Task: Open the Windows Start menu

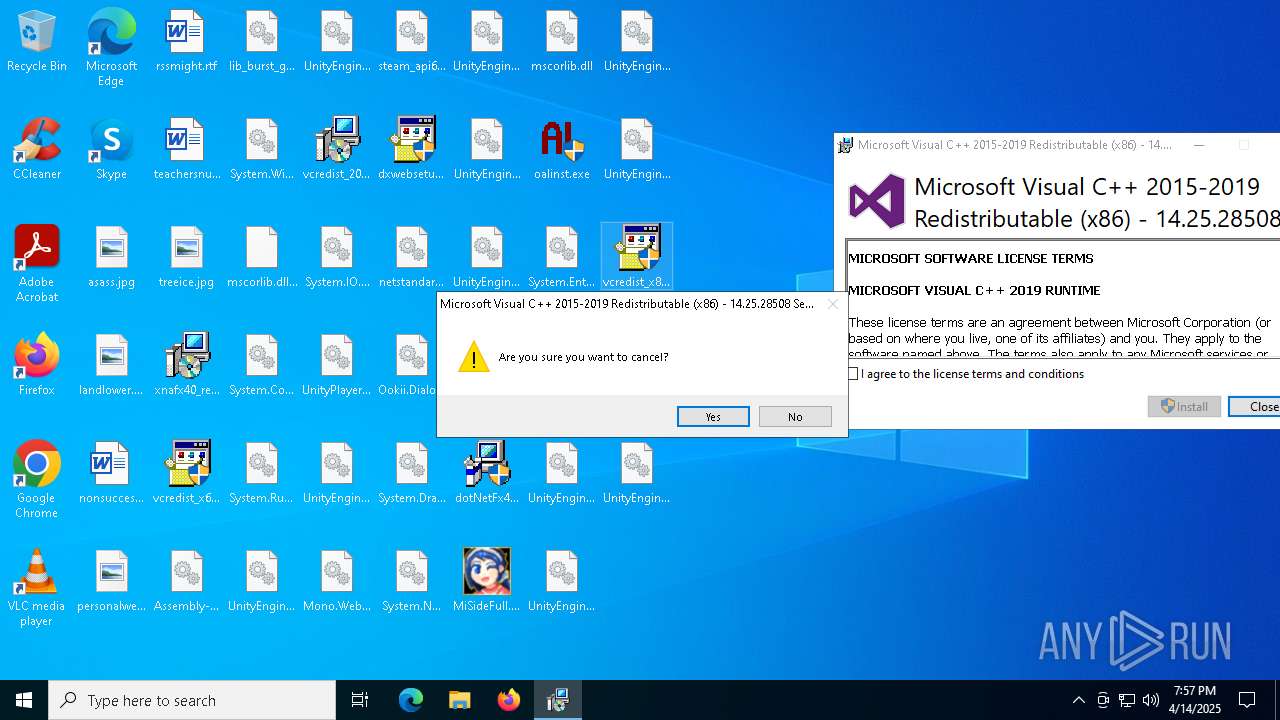Action: [x=24, y=700]
